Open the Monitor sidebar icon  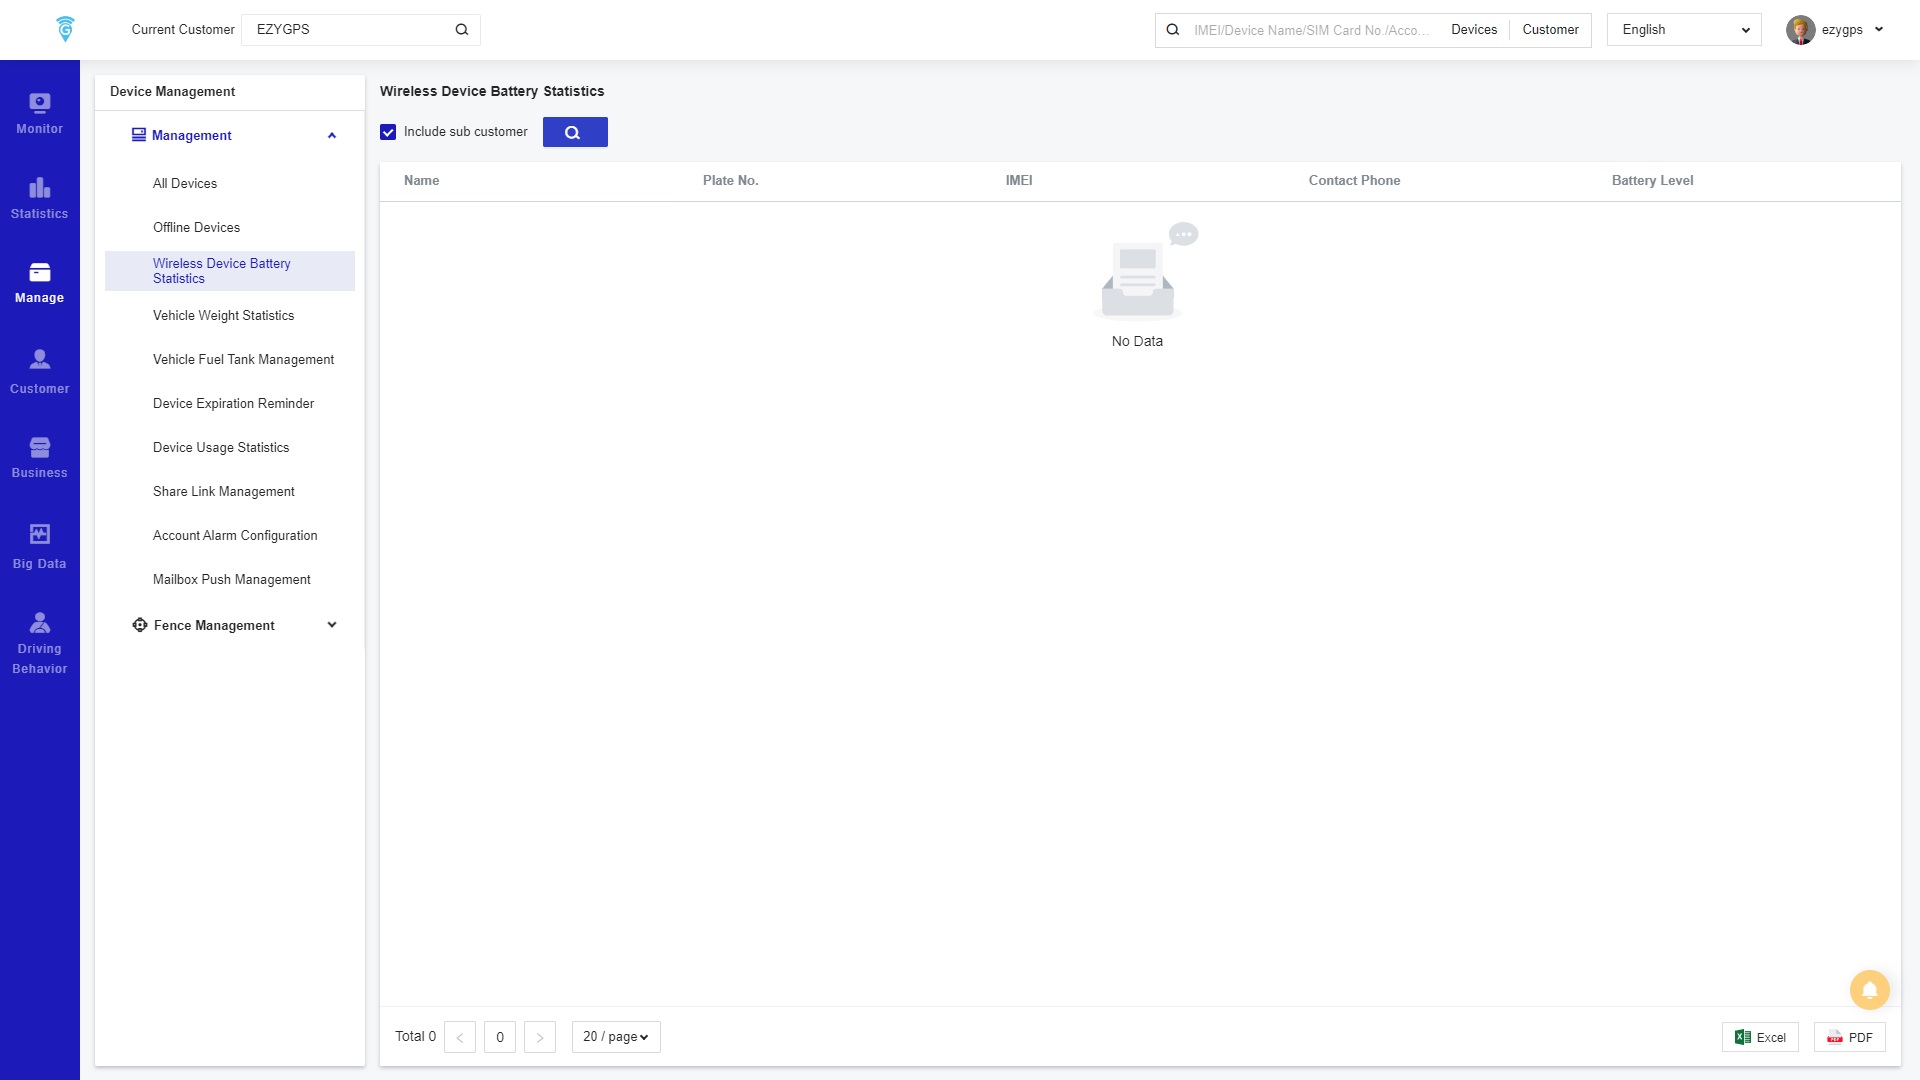point(39,113)
